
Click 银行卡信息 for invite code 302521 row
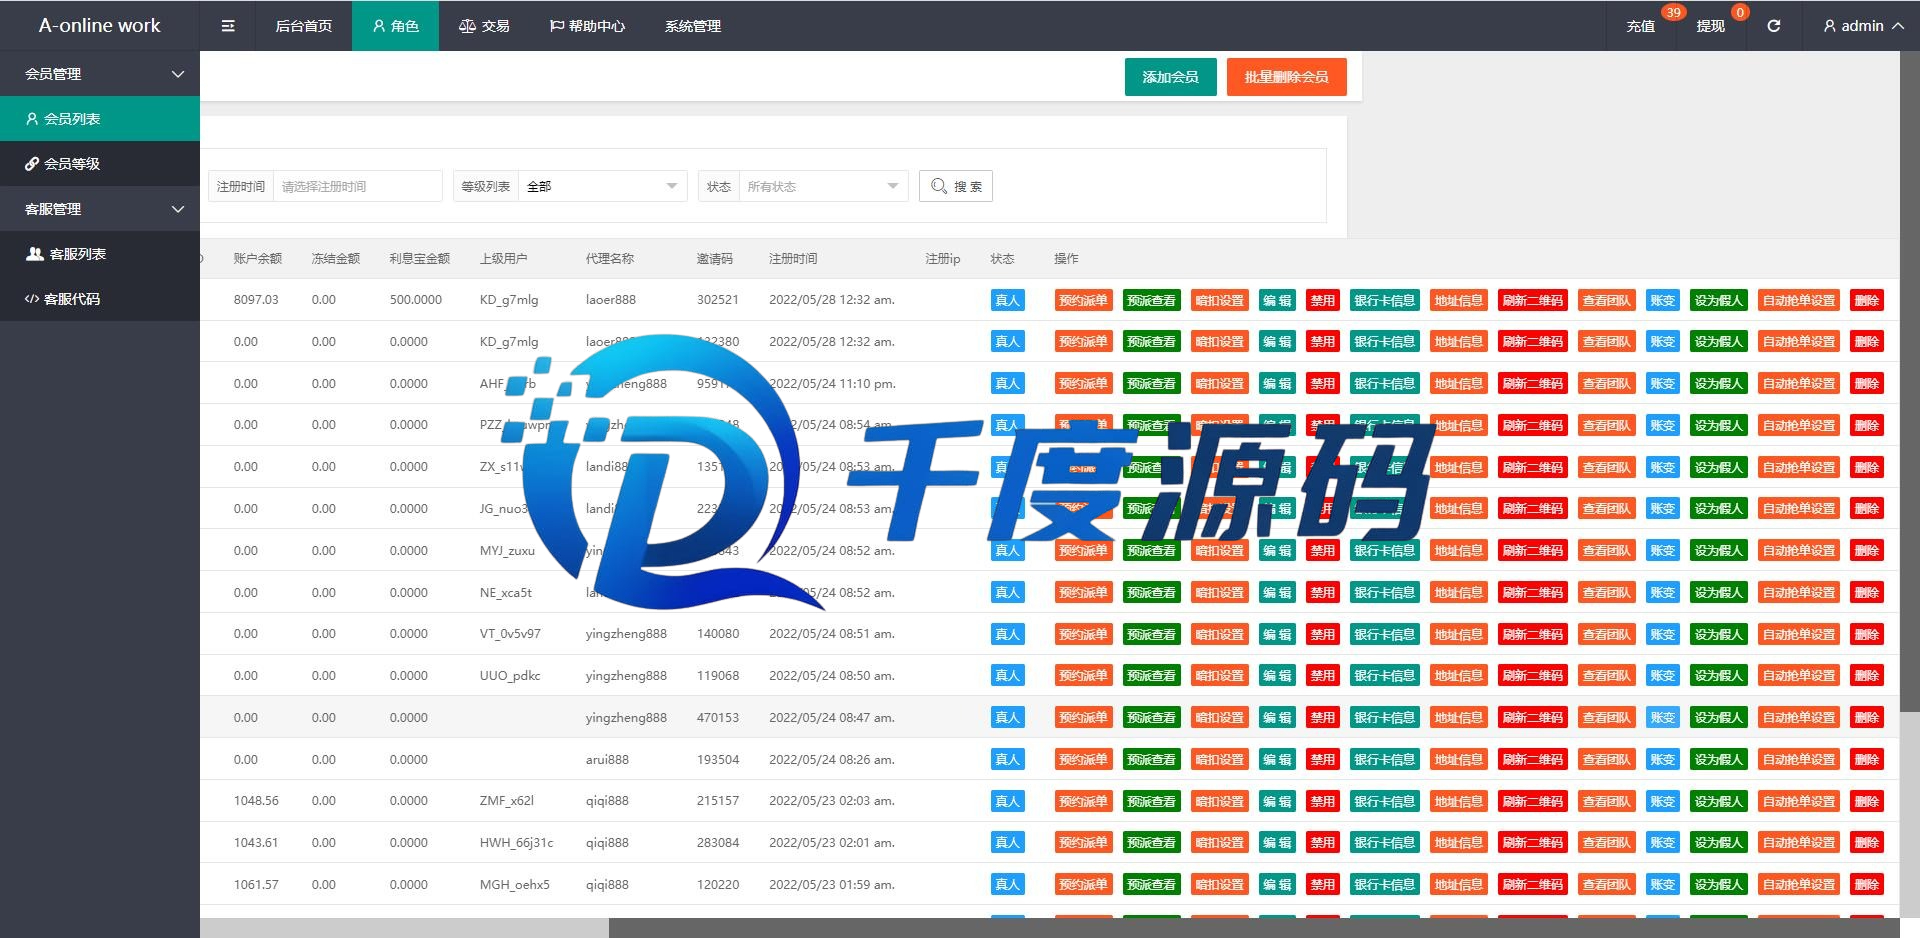coord(1385,300)
